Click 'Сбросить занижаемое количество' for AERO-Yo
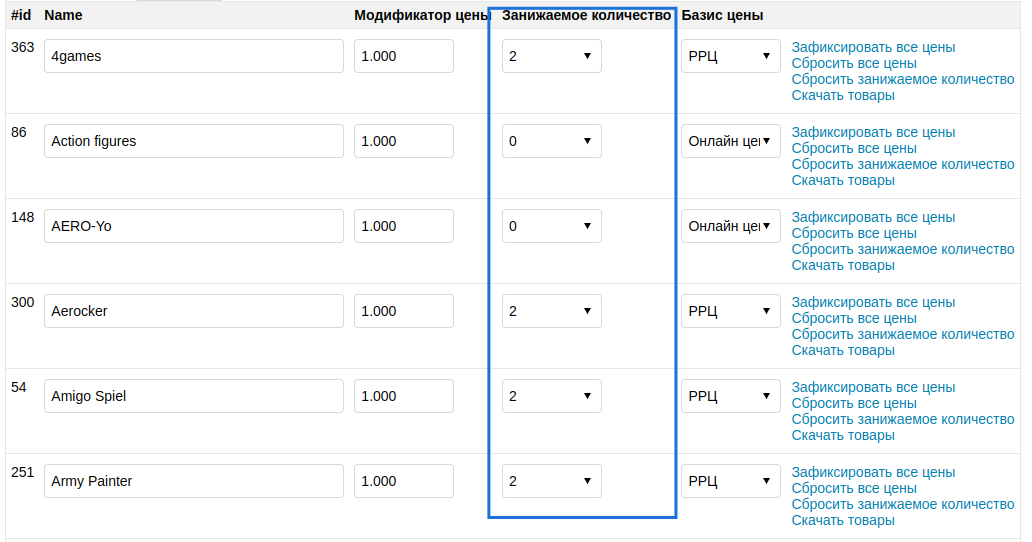Image resolution: width=1032 pixels, height=542 pixels. [903, 249]
